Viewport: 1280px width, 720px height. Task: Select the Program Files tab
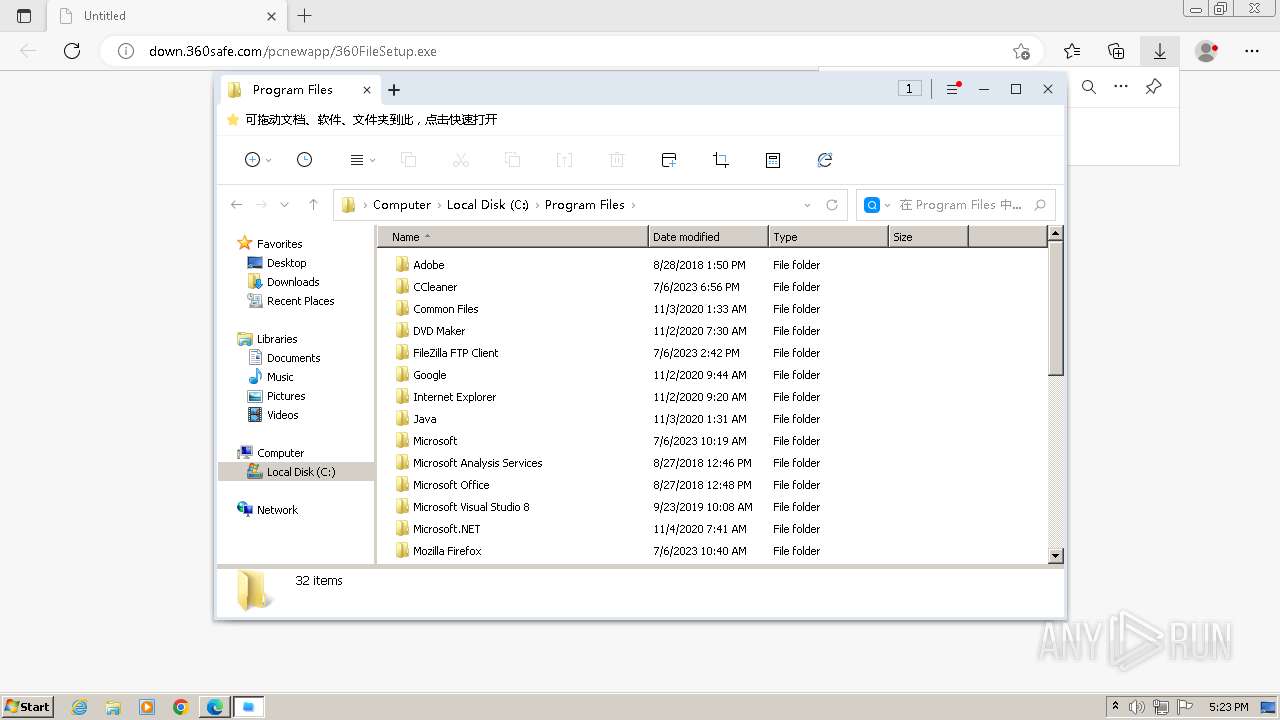[299, 90]
